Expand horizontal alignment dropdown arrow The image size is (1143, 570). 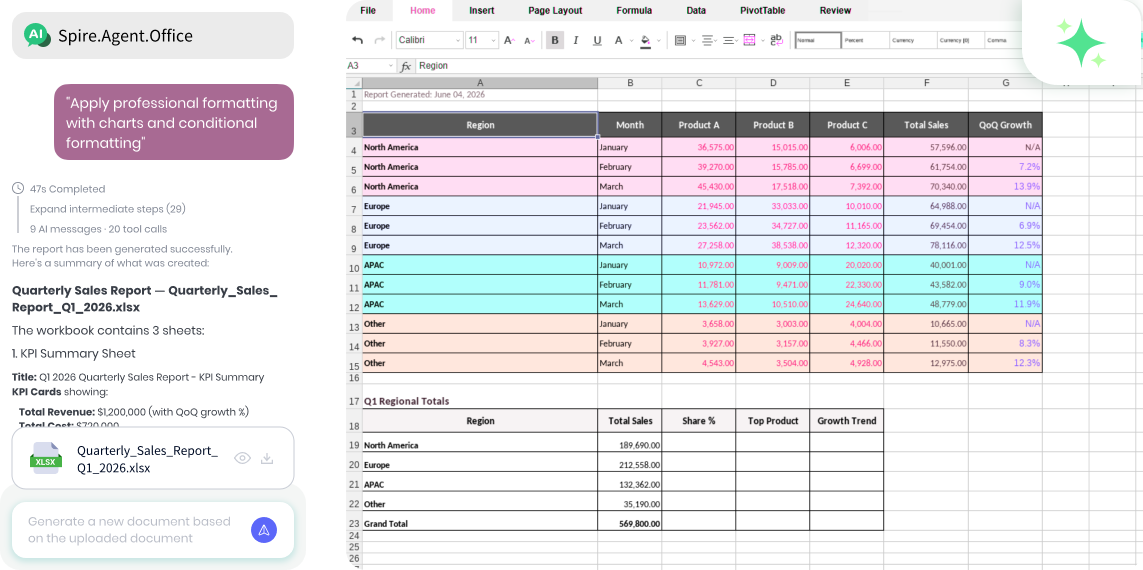[717, 41]
